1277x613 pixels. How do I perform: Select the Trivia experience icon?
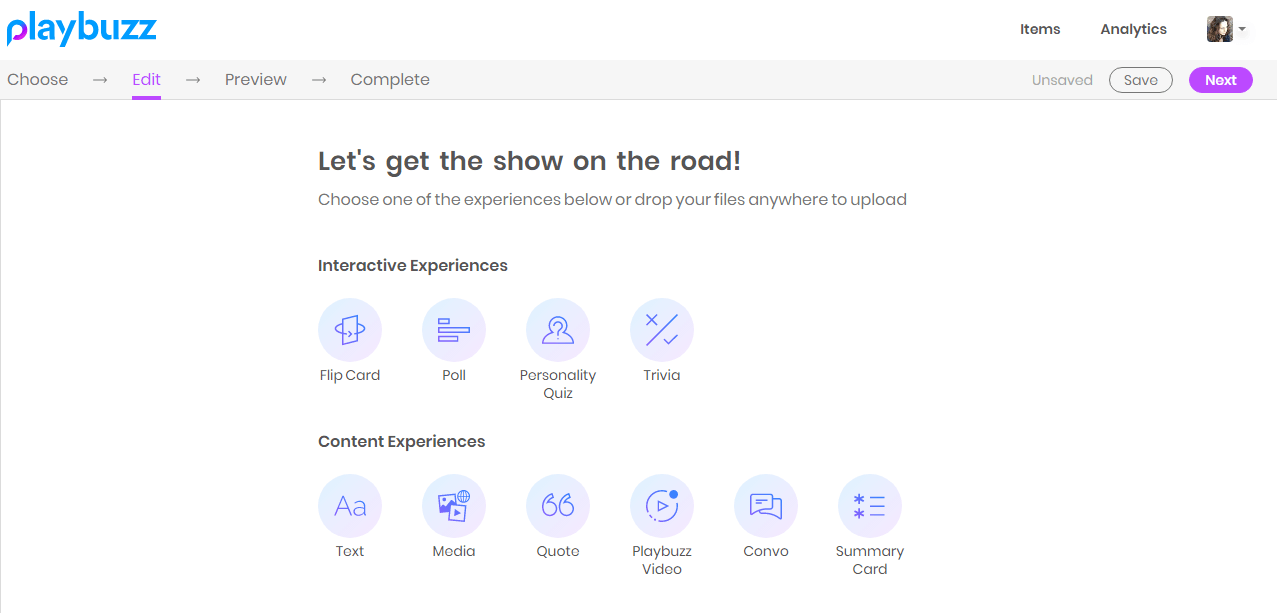[662, 330]
